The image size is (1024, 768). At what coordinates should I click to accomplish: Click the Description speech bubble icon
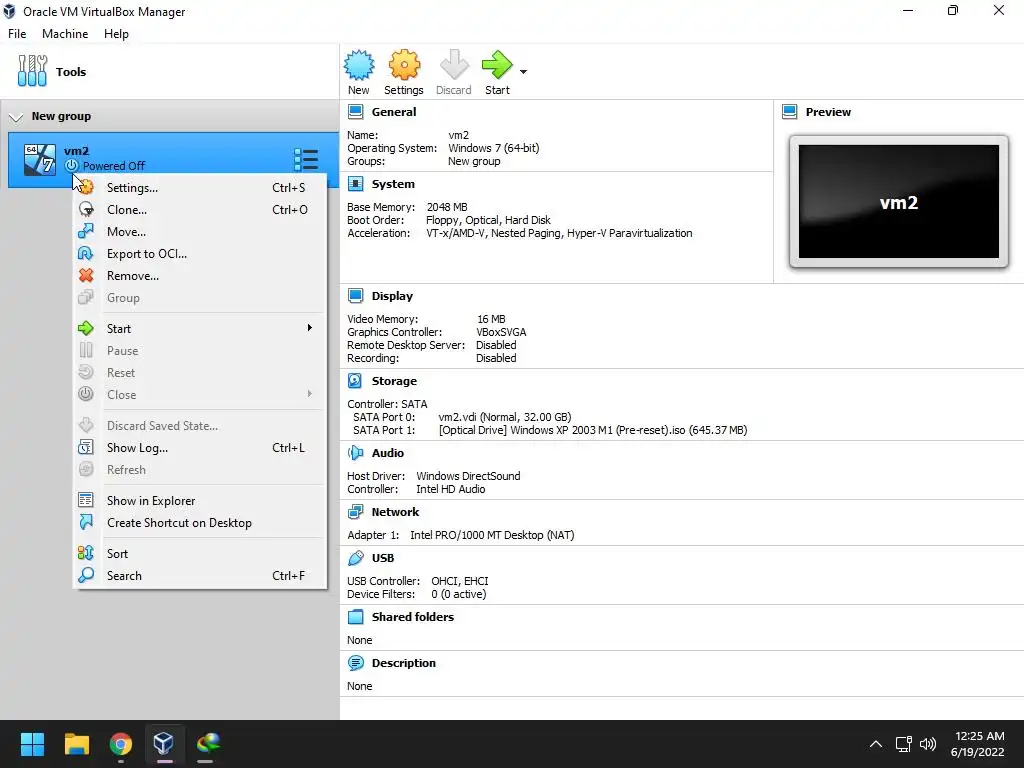[x=355, y=663]
